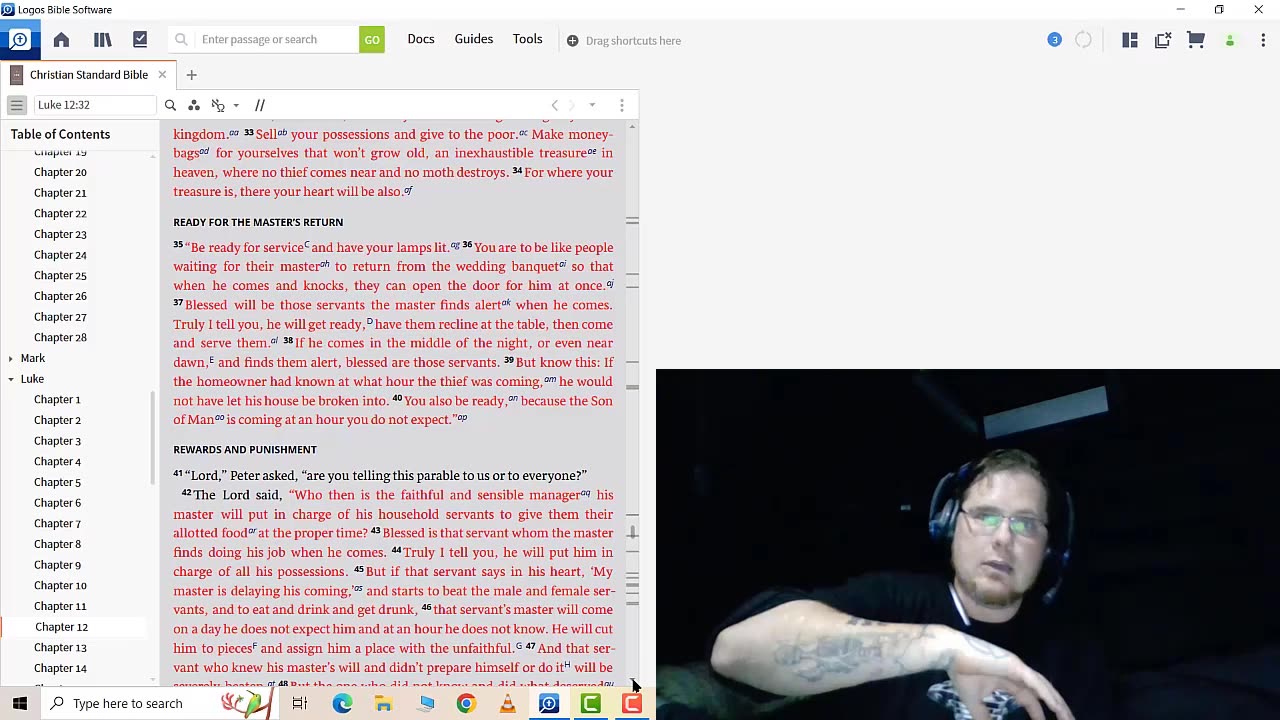The height and width of the screenshot is (720, 1280).
Task: Click the interlinear Greek letters icon
Action: (x=218, y=105)
